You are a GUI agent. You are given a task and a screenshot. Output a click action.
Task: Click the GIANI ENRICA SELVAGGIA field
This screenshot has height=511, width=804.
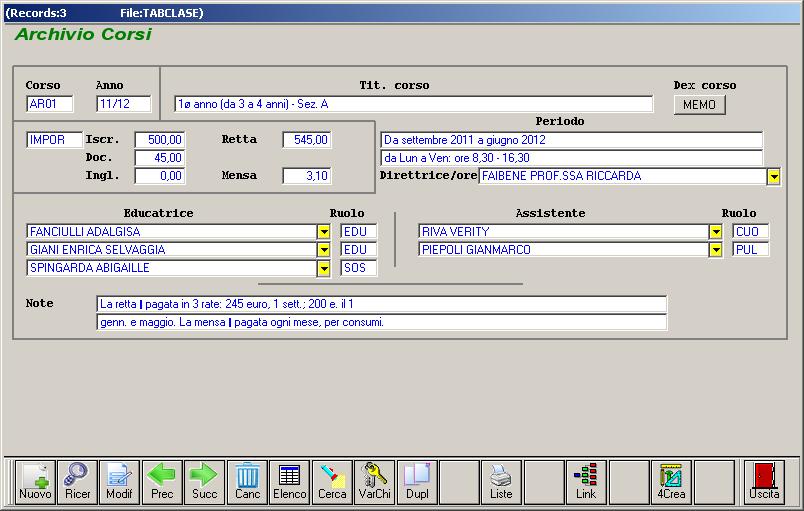(x=172, y=250)
